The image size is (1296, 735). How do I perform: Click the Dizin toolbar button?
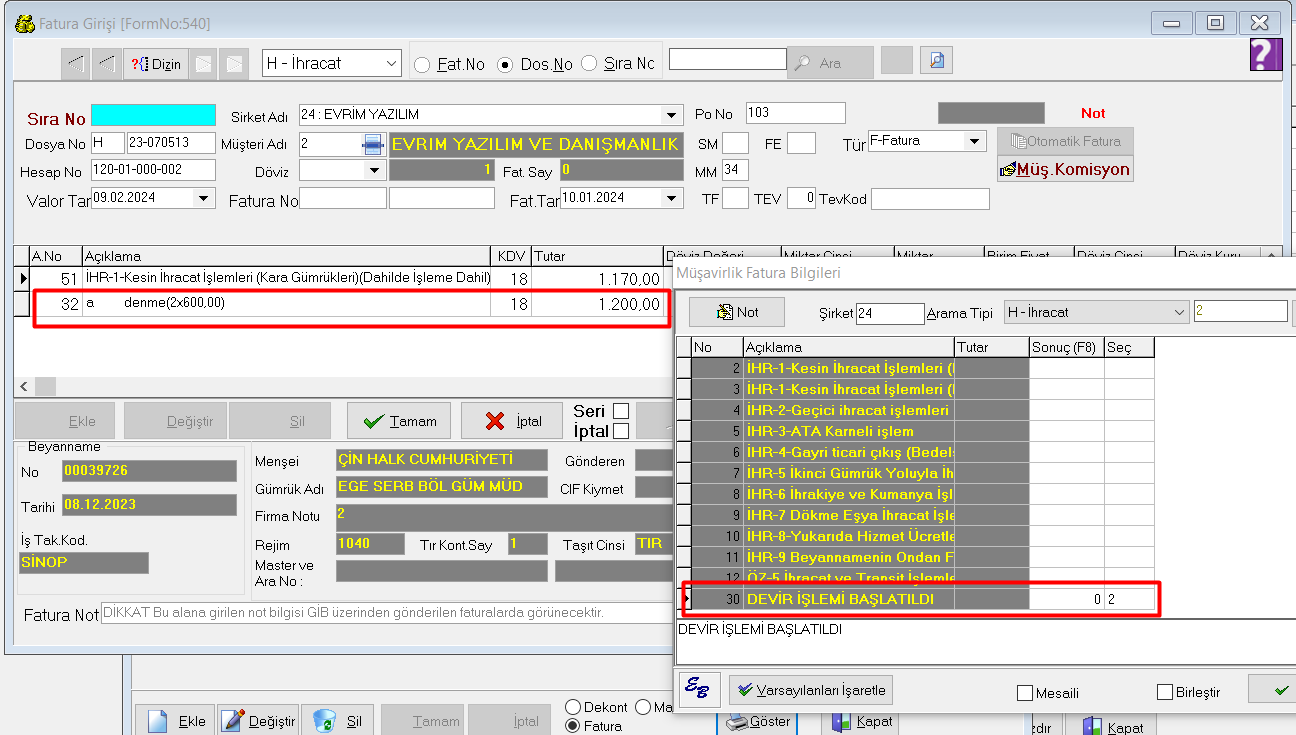tap(154, 64)
